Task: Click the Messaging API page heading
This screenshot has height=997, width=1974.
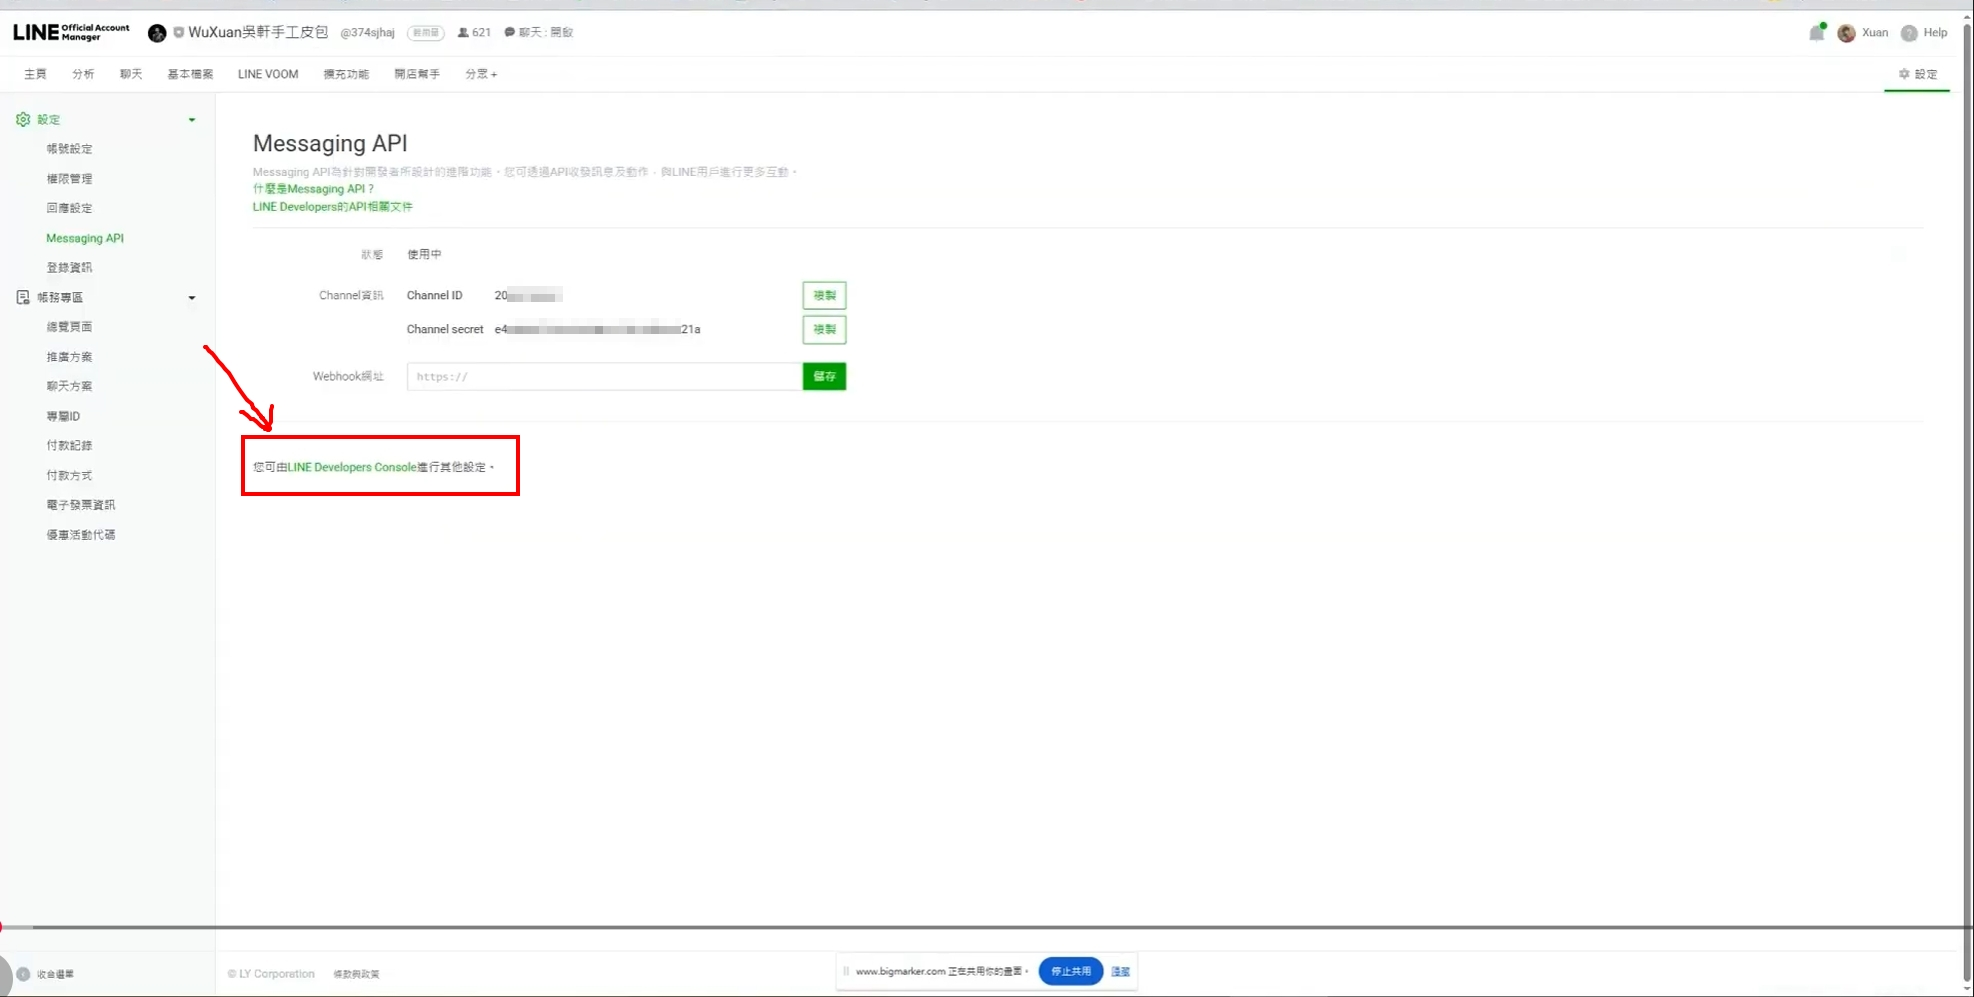Action: 330,144
